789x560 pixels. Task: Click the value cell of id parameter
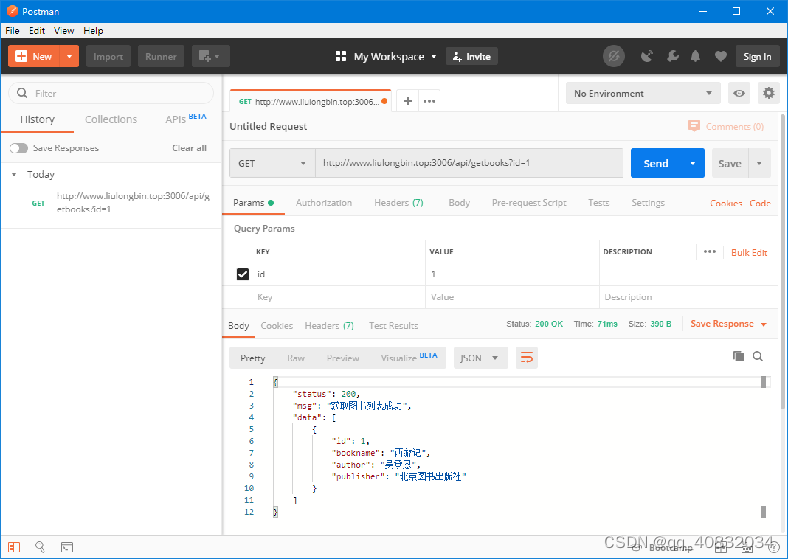(512, 274)
